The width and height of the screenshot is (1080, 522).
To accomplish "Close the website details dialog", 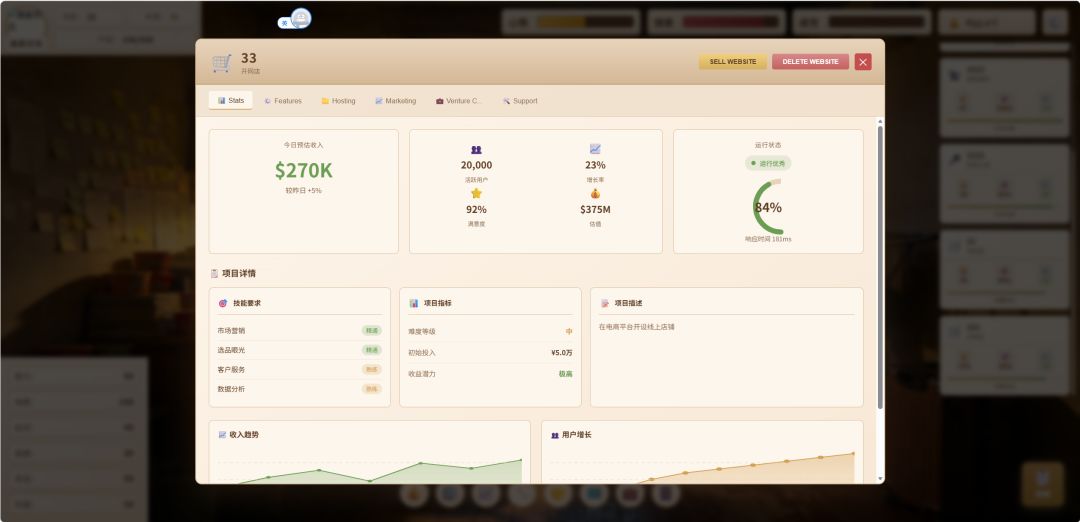I will 863,62.
